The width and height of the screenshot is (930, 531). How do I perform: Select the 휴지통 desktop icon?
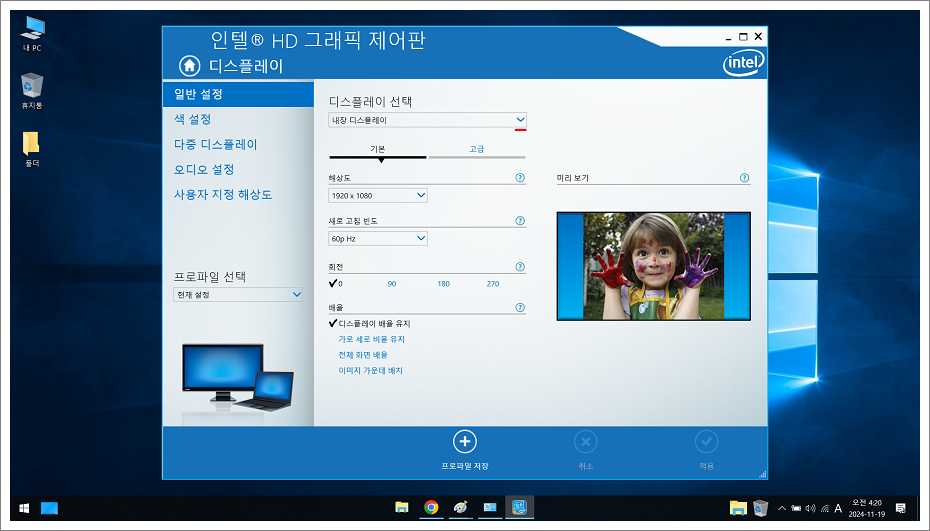pyautogui.click(x=32, y=91)
